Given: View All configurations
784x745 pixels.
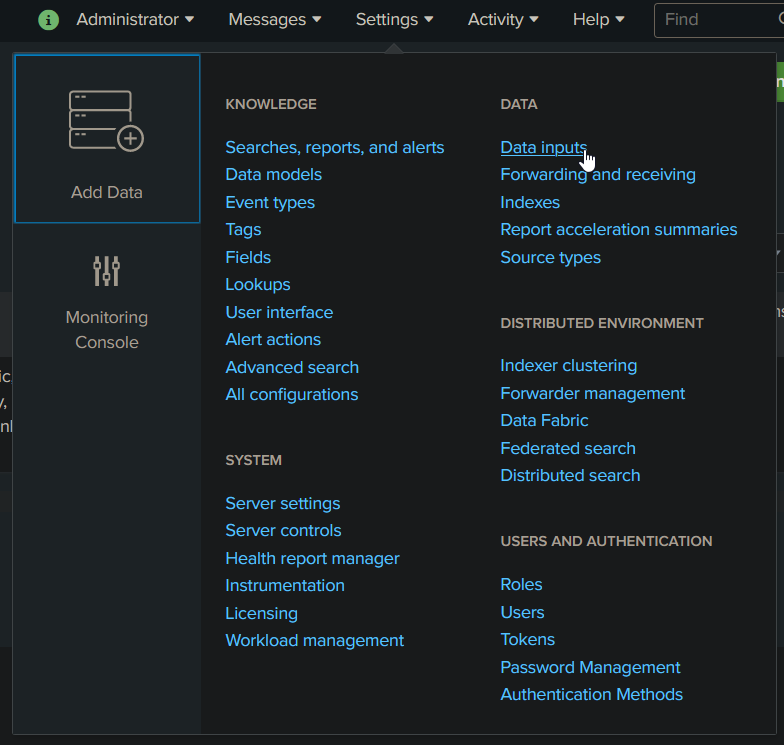Looking at the screenshot, I should pos(292,394).
